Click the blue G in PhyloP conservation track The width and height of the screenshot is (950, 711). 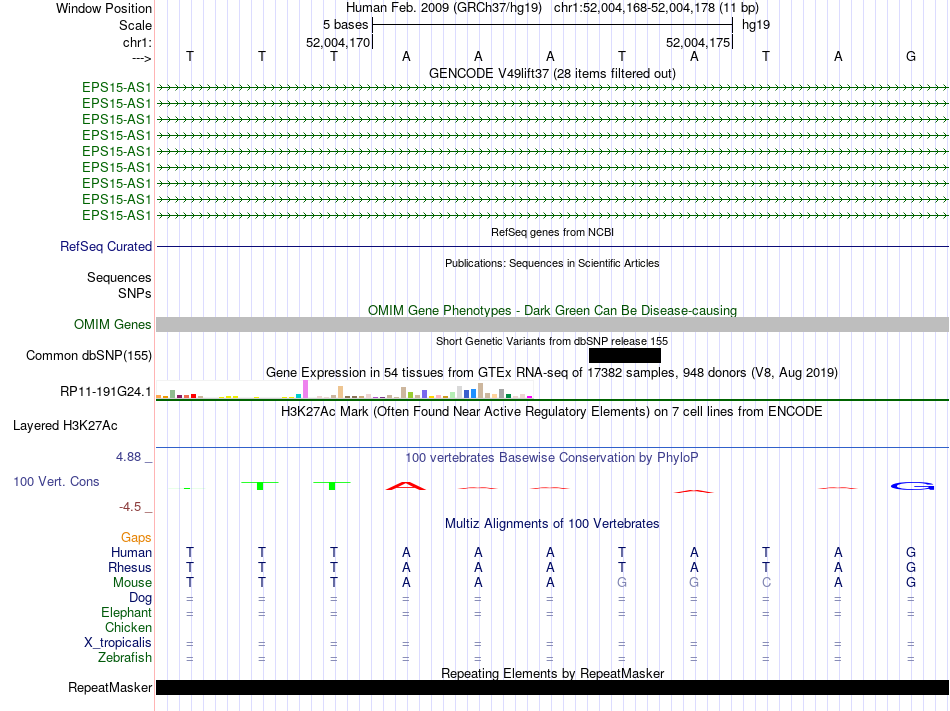point(912,486)
